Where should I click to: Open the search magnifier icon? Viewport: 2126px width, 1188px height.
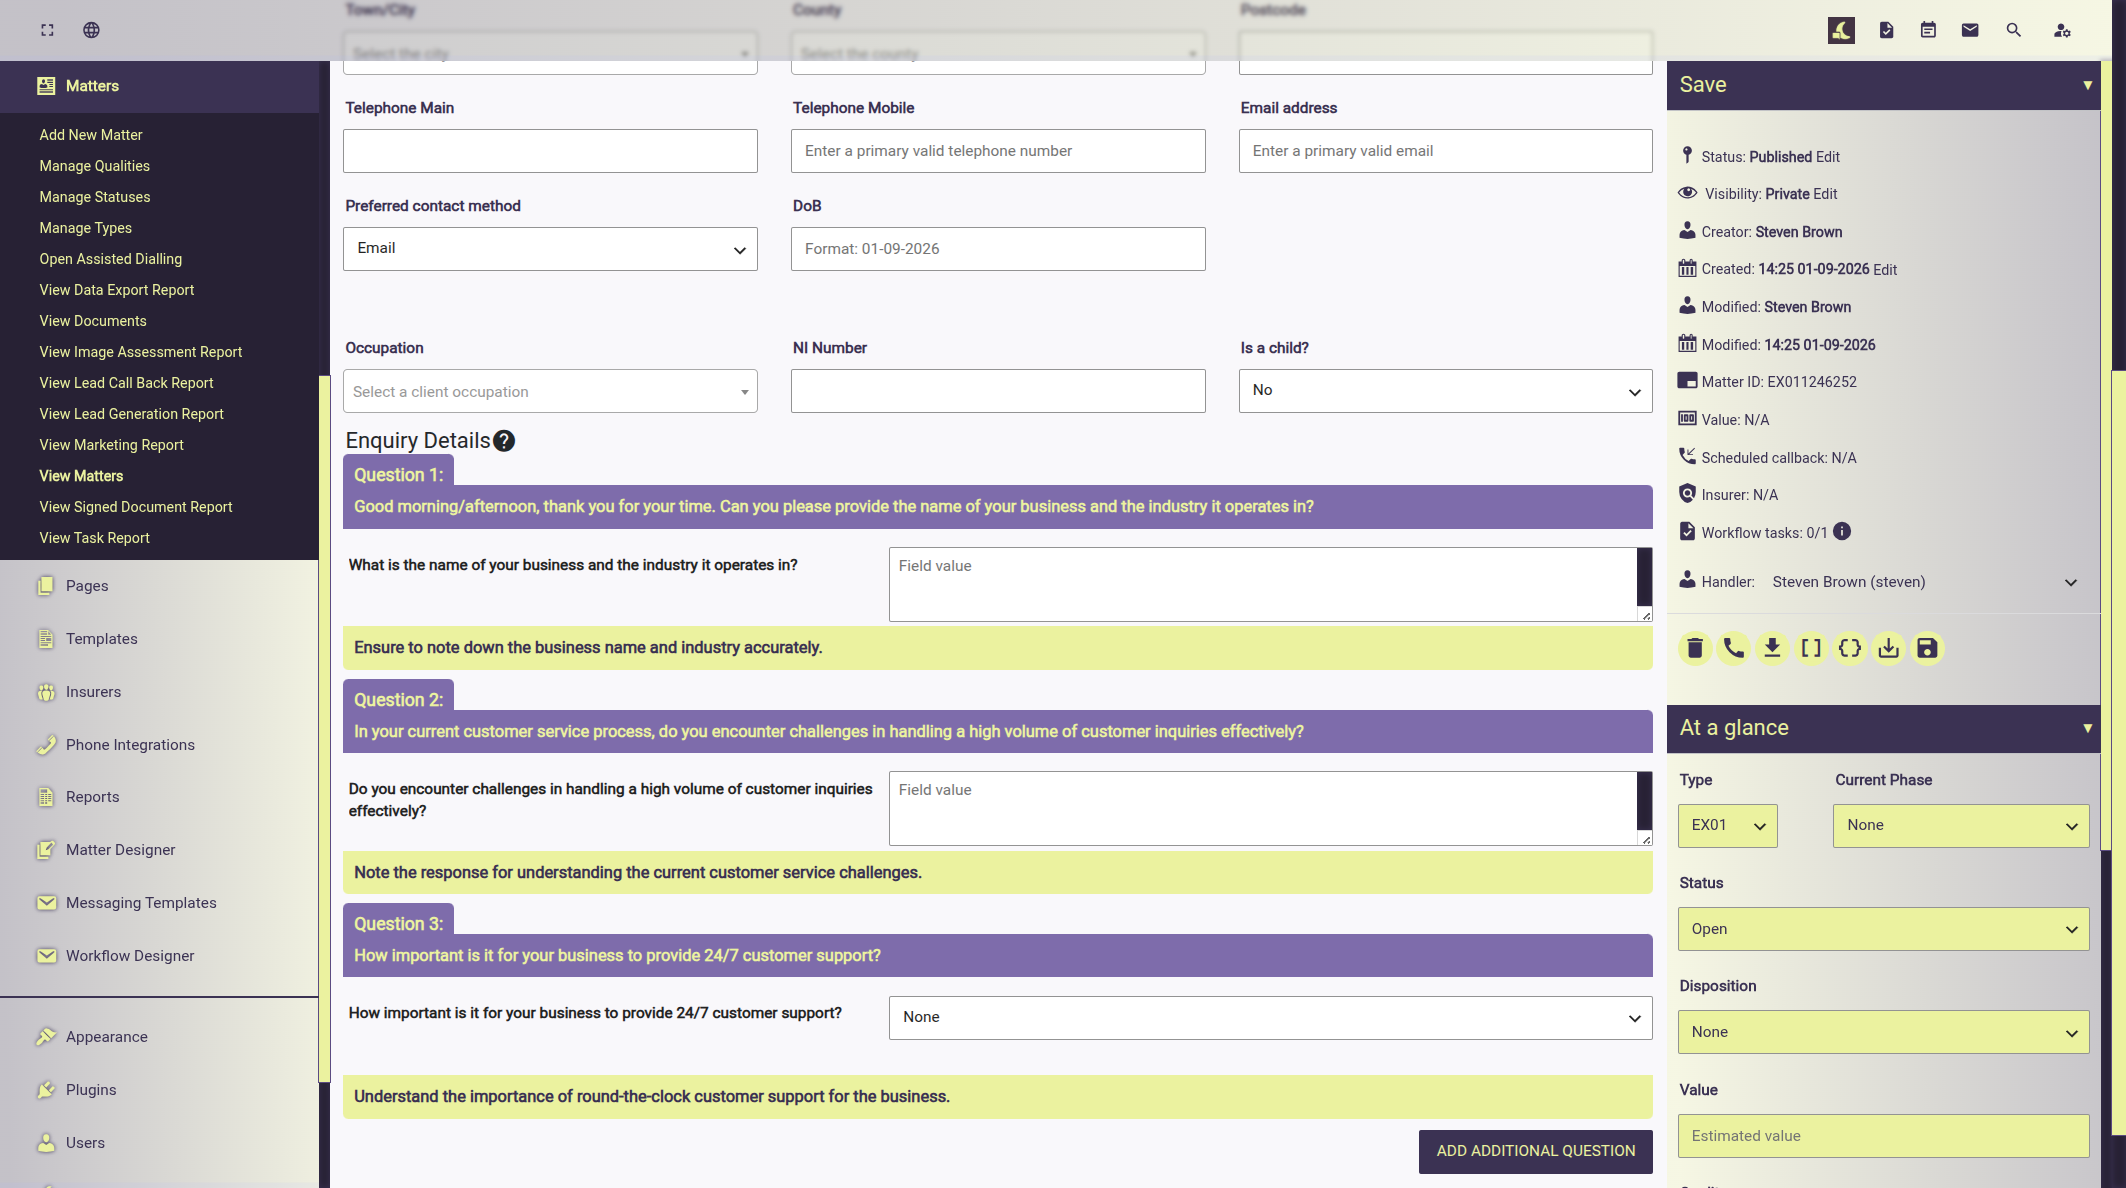click(2014, 30)
